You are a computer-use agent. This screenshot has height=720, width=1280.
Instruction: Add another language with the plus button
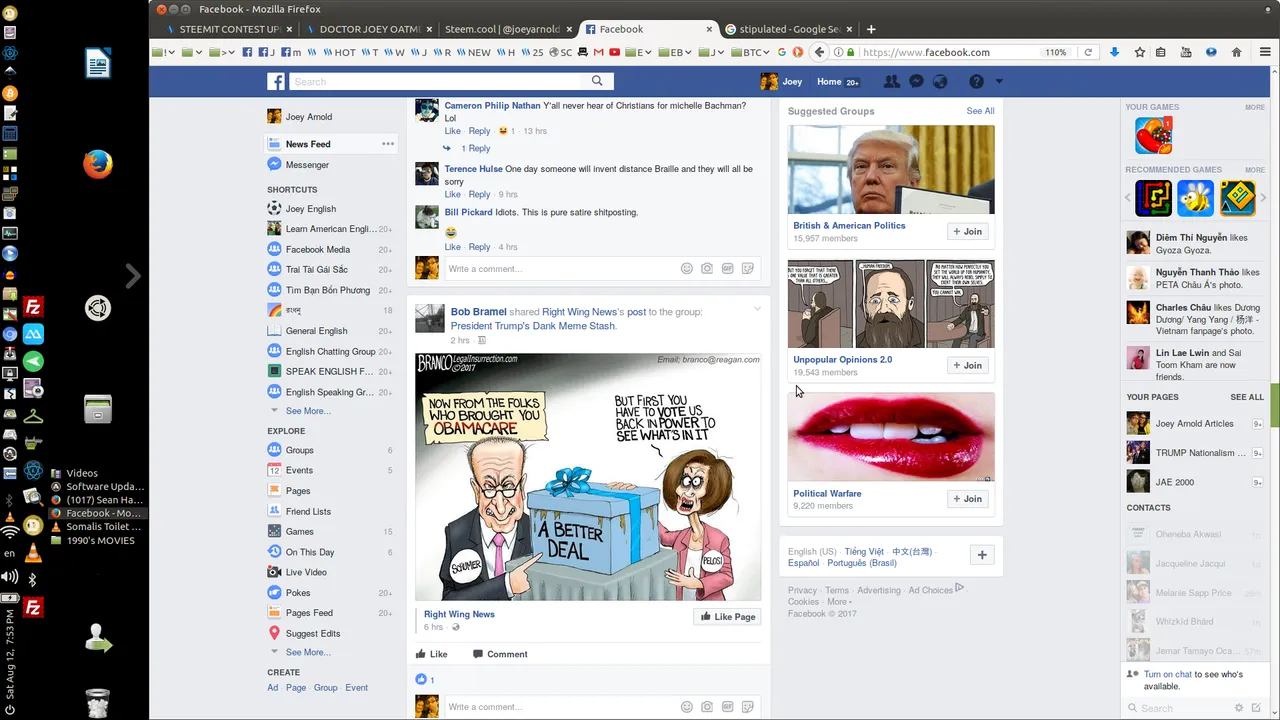click(982, 555)
